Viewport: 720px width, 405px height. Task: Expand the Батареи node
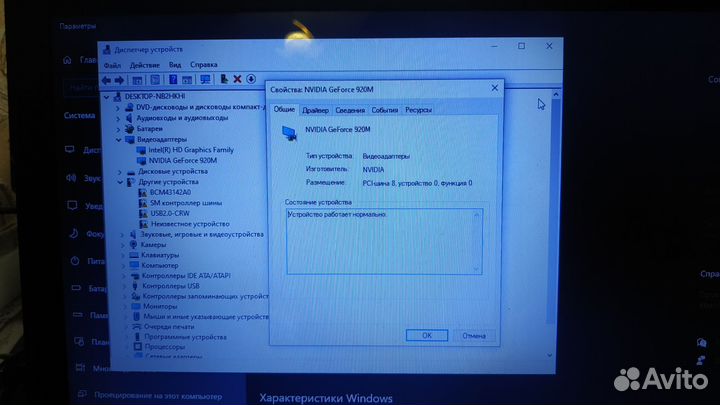click(118, 129)
